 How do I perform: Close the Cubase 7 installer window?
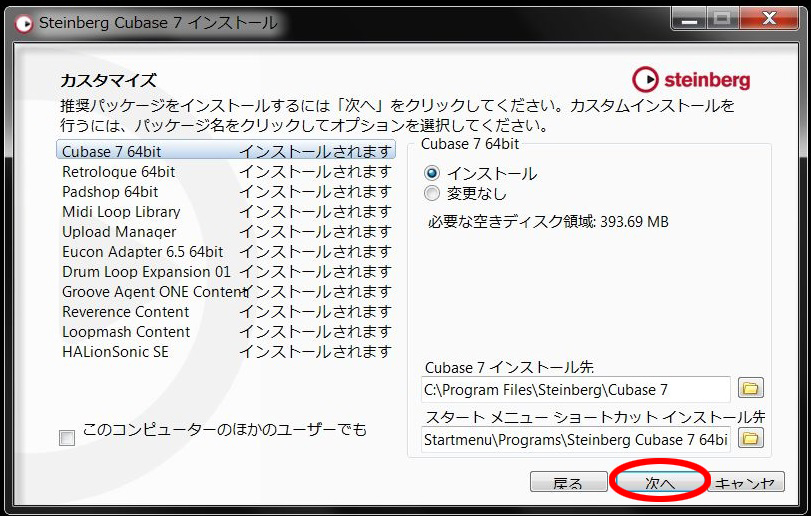769,20
